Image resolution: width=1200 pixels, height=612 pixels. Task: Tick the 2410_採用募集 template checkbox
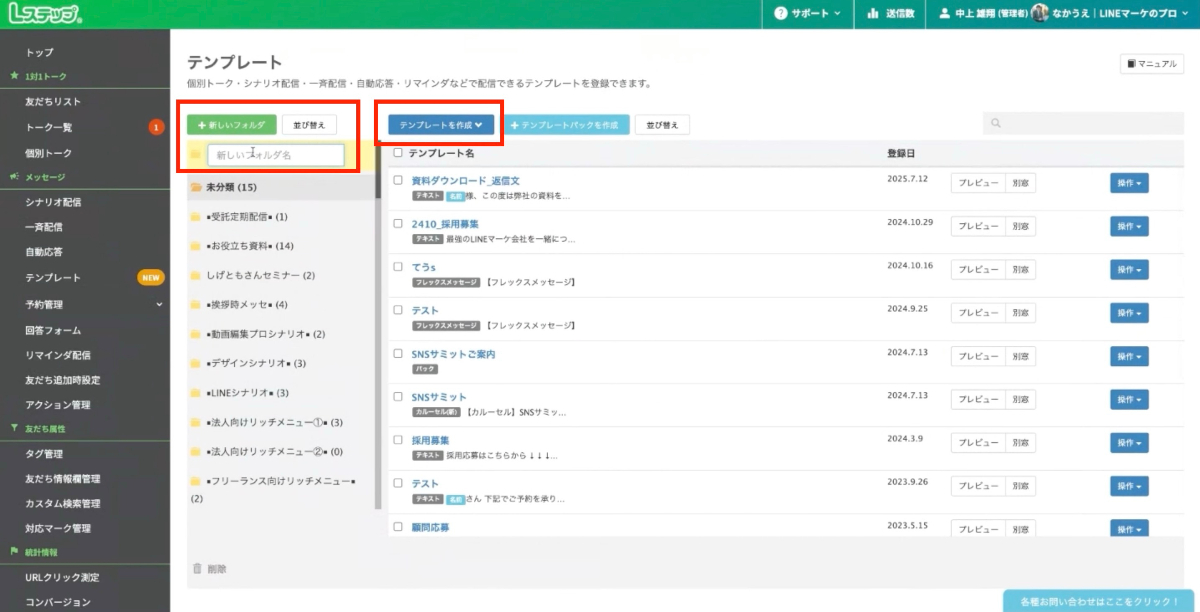(398, 224)
